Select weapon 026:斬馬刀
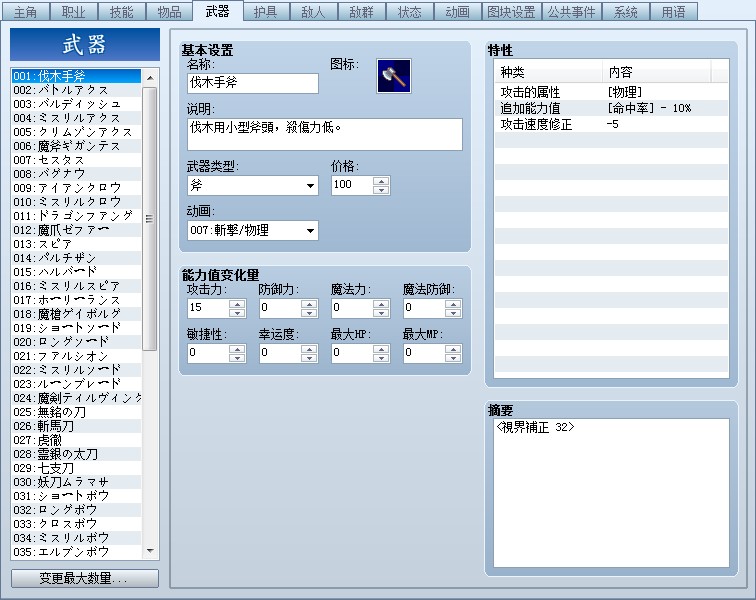The image size is (756, 600). [76, 425]
